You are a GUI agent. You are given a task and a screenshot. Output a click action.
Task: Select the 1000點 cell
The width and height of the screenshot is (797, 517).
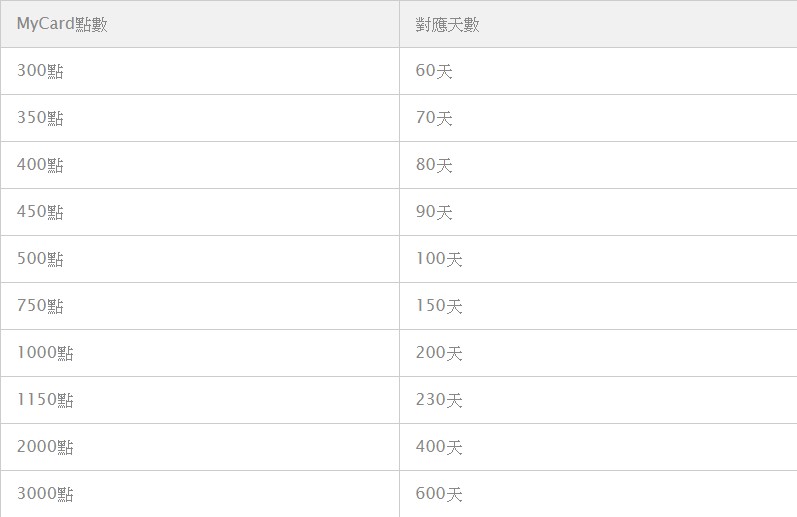pos(200,353)
